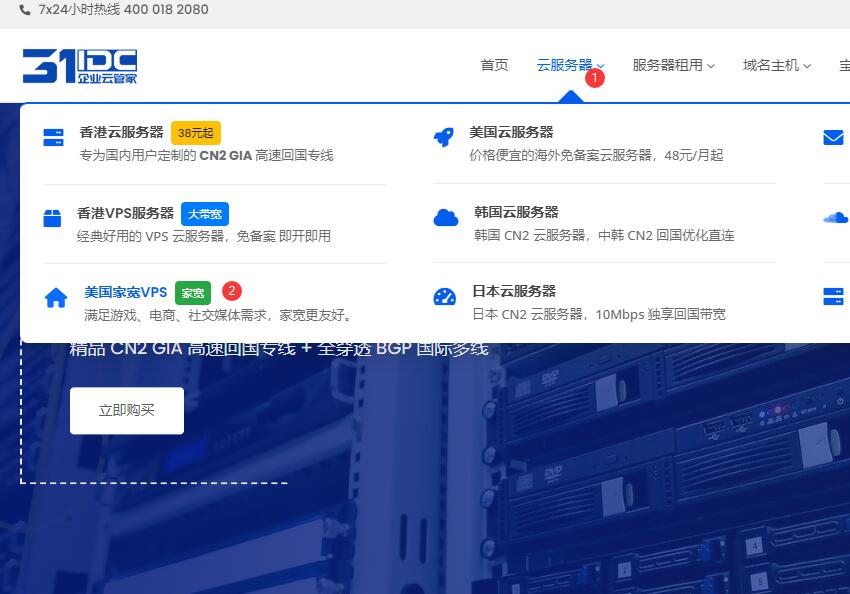The image size is (850, 594).
Task: Click the blue 大带宽 badge
Action: tap(205, 214)
